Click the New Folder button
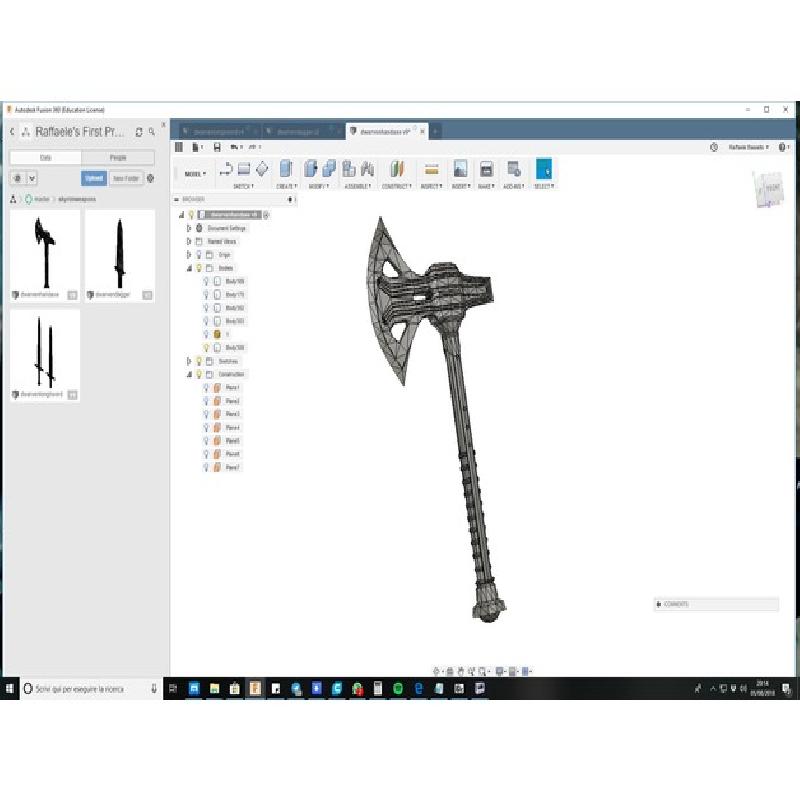The image size is (800, 800). [126, 179]
